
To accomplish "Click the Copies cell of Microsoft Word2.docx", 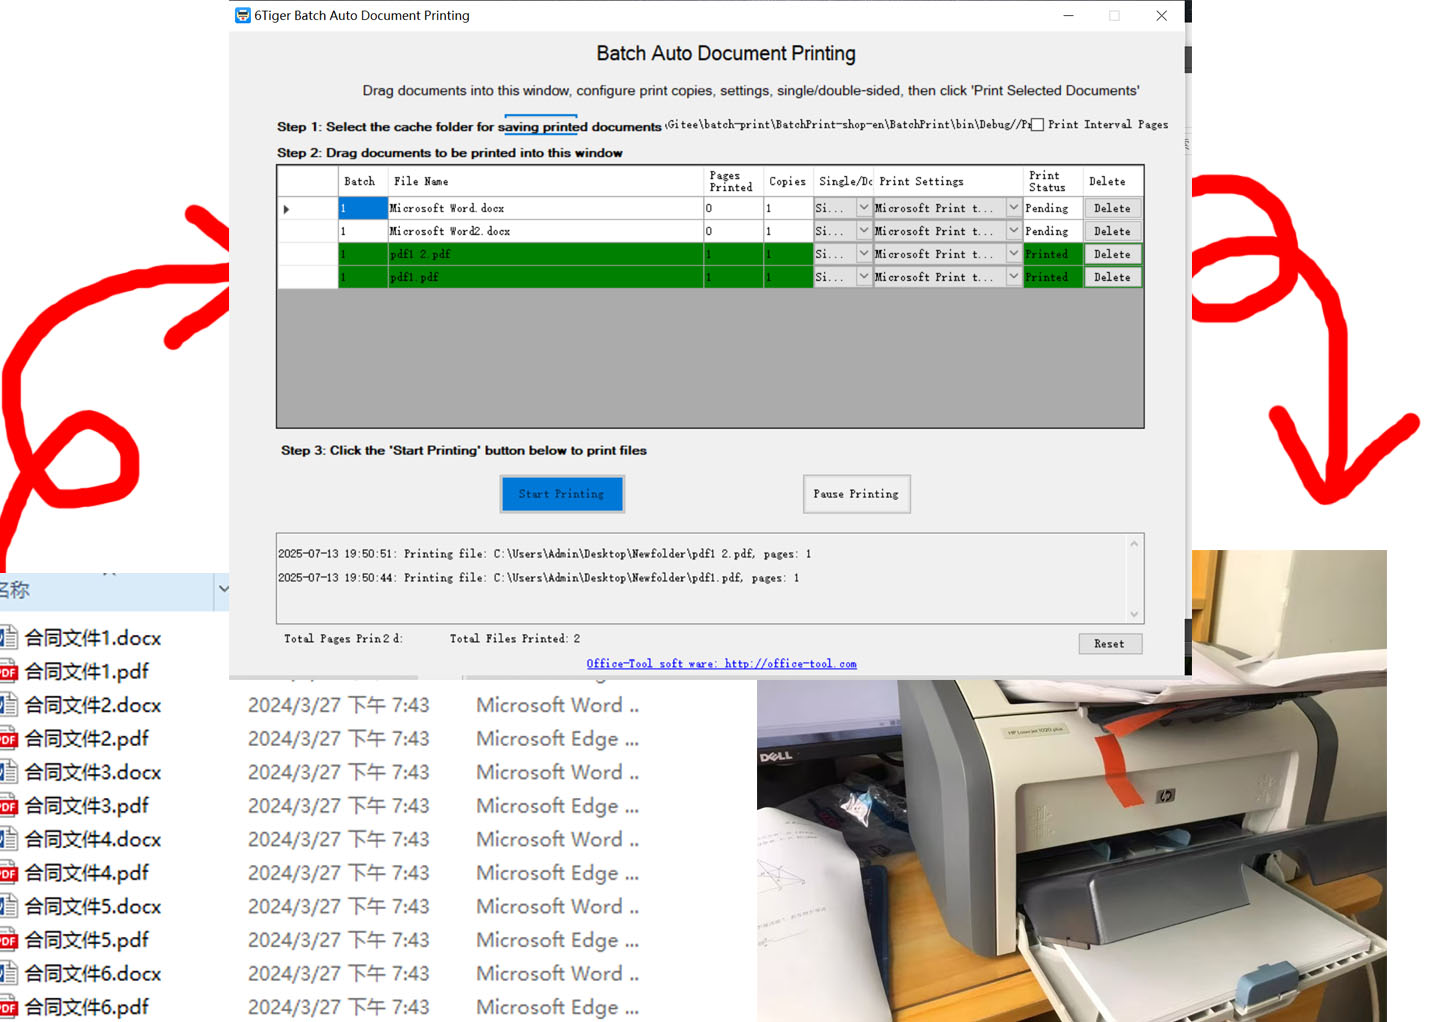I will pos(789,231).
